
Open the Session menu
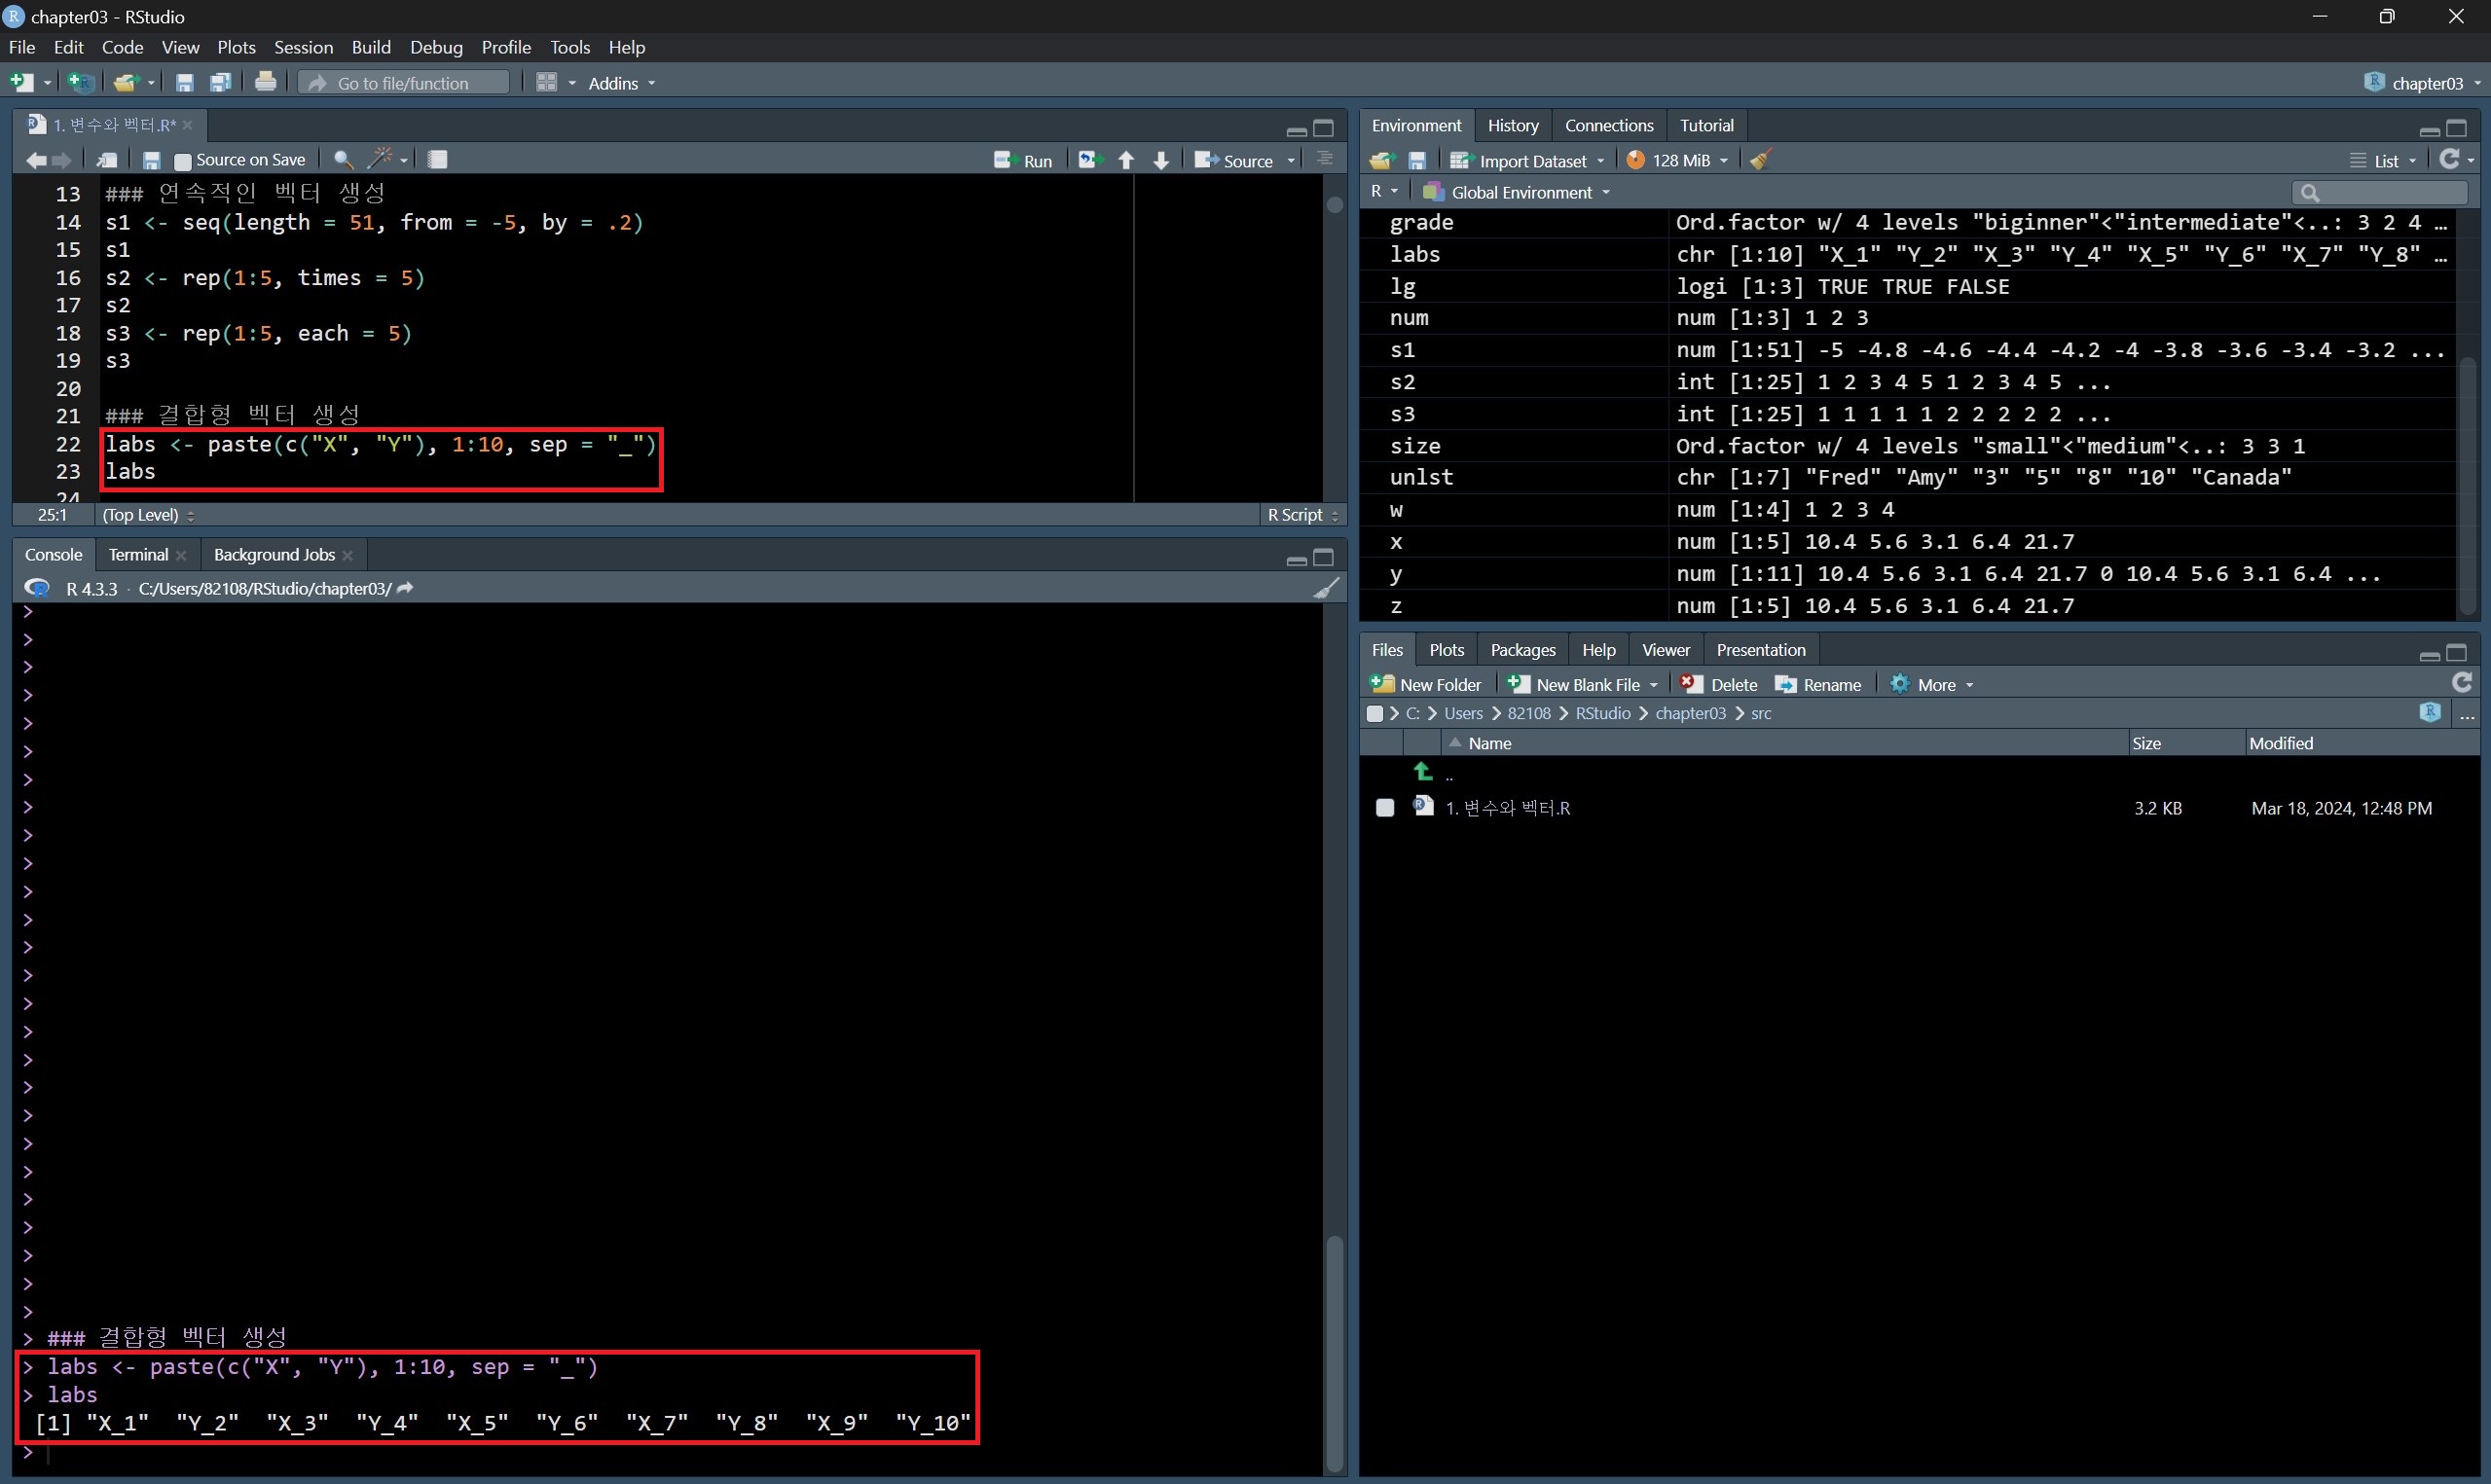(303, 47)
